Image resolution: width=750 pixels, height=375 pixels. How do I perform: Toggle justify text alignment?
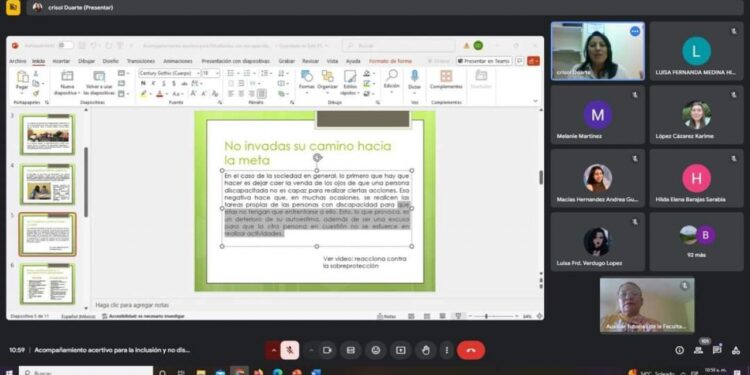262,94
